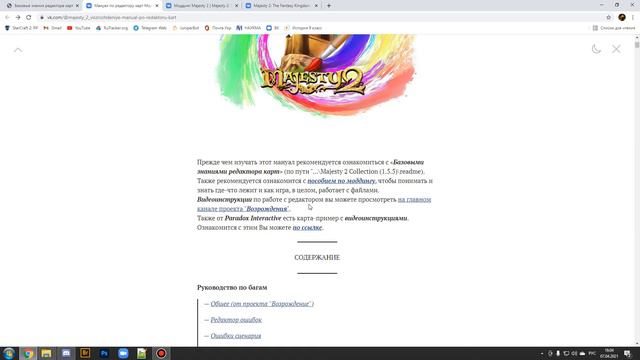Open the 'Редактор ошибок' contents link
This screenshot has width=640, height=360.
[x=236, y=320]
